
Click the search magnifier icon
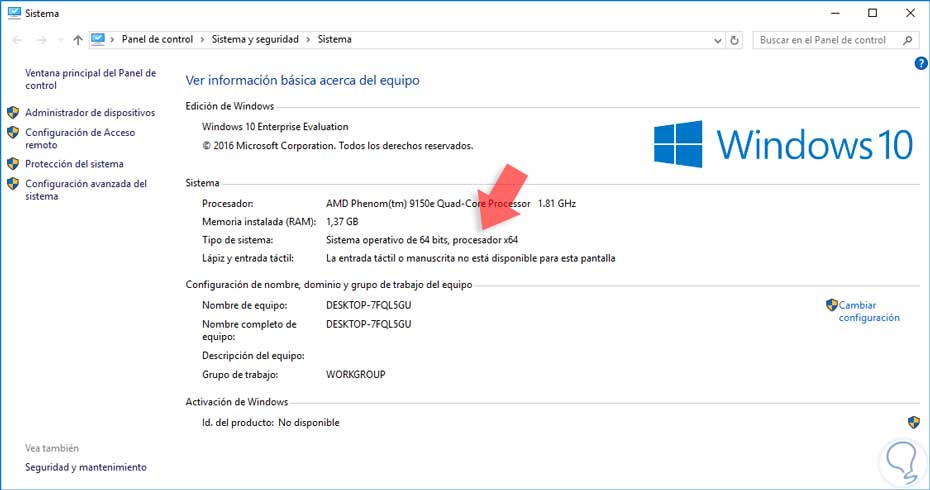(x=907, y=40)
